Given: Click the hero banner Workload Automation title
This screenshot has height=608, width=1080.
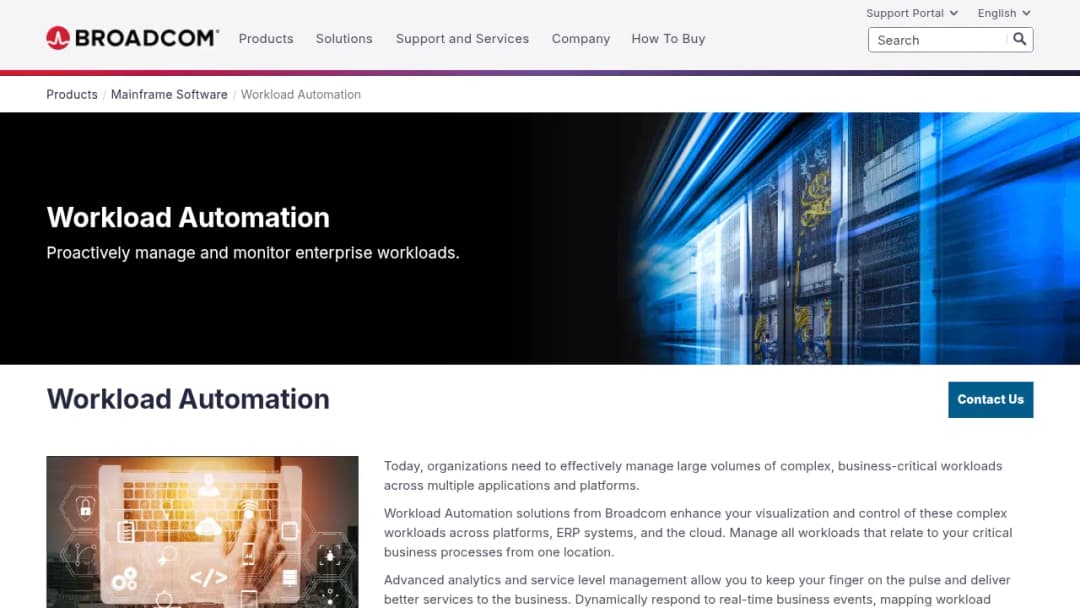Looking at the screenshot, I should click(x=188, y=218).
